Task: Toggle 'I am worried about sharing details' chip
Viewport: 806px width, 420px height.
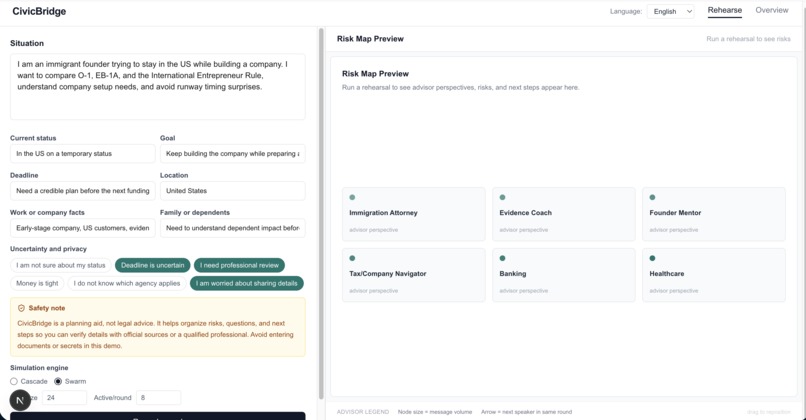Action: 247,283
